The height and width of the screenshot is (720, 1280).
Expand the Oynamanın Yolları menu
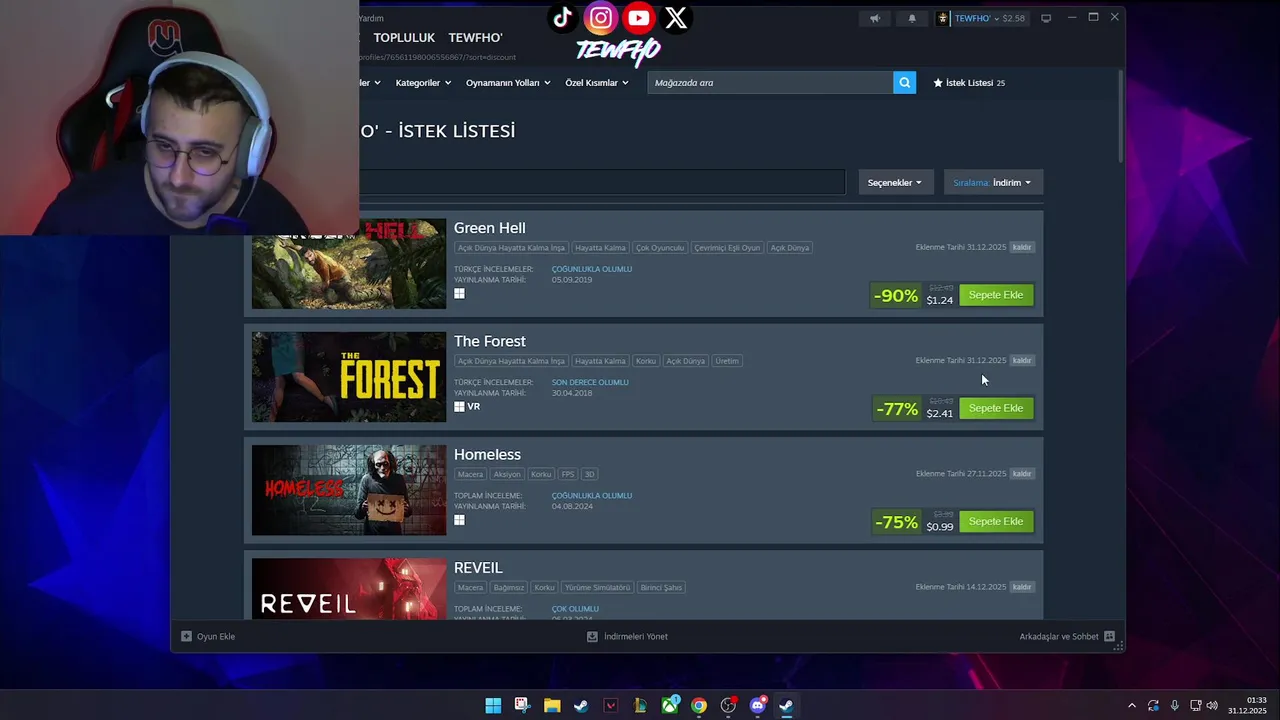pyautogui.click(x=508, y=83)
